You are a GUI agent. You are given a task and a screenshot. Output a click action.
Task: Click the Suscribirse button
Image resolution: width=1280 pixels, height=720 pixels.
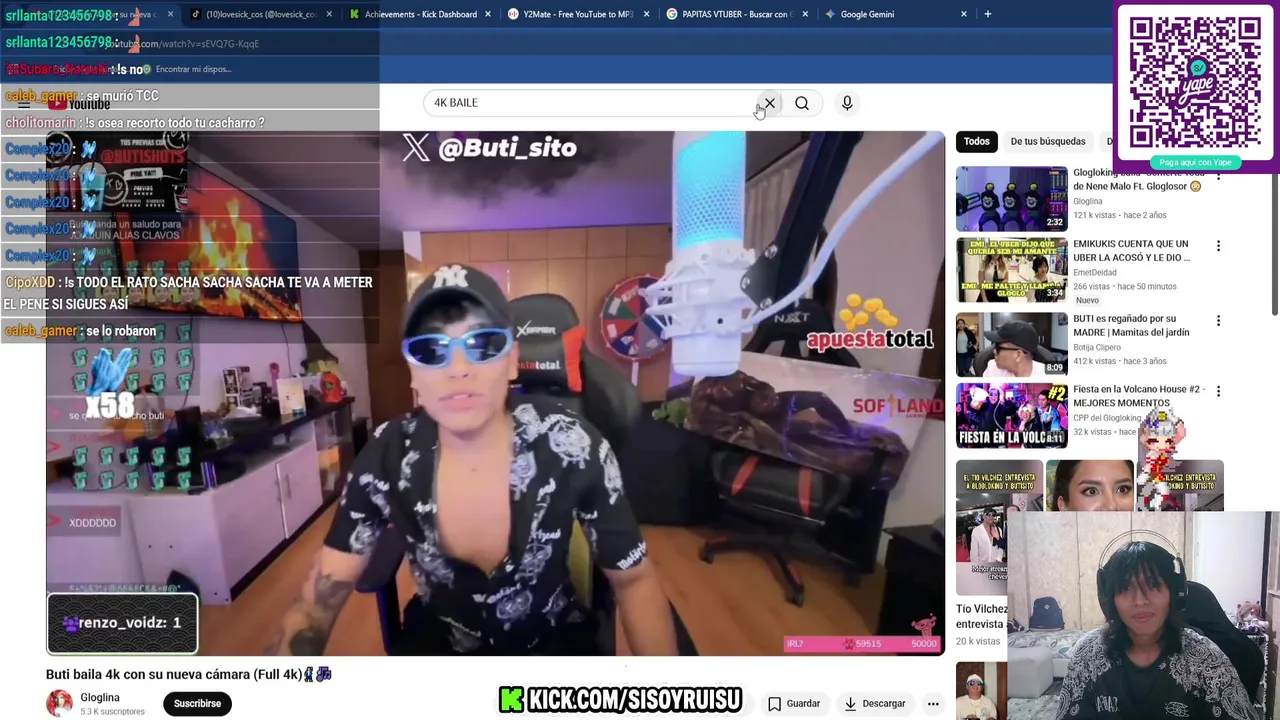(x=197, y=703)
